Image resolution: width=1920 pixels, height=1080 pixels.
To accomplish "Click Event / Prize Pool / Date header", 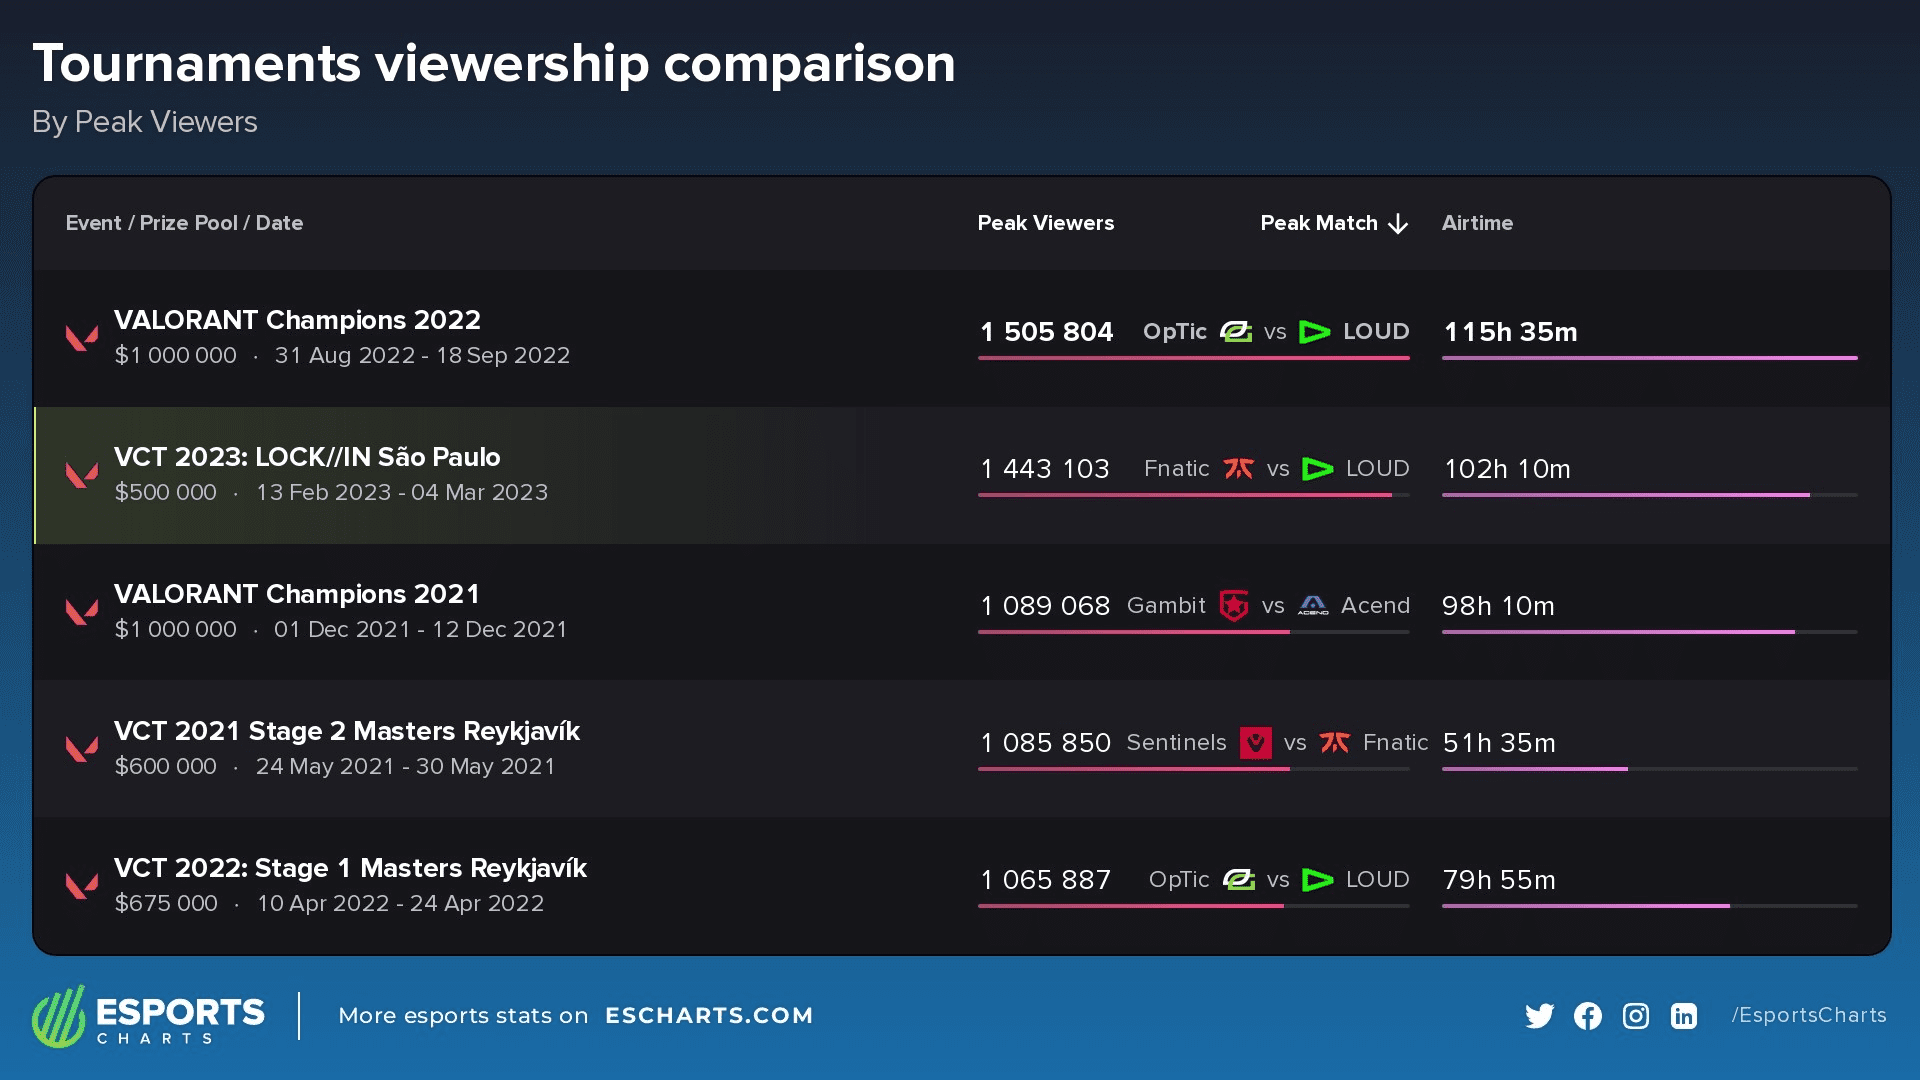I will (184, 223).
